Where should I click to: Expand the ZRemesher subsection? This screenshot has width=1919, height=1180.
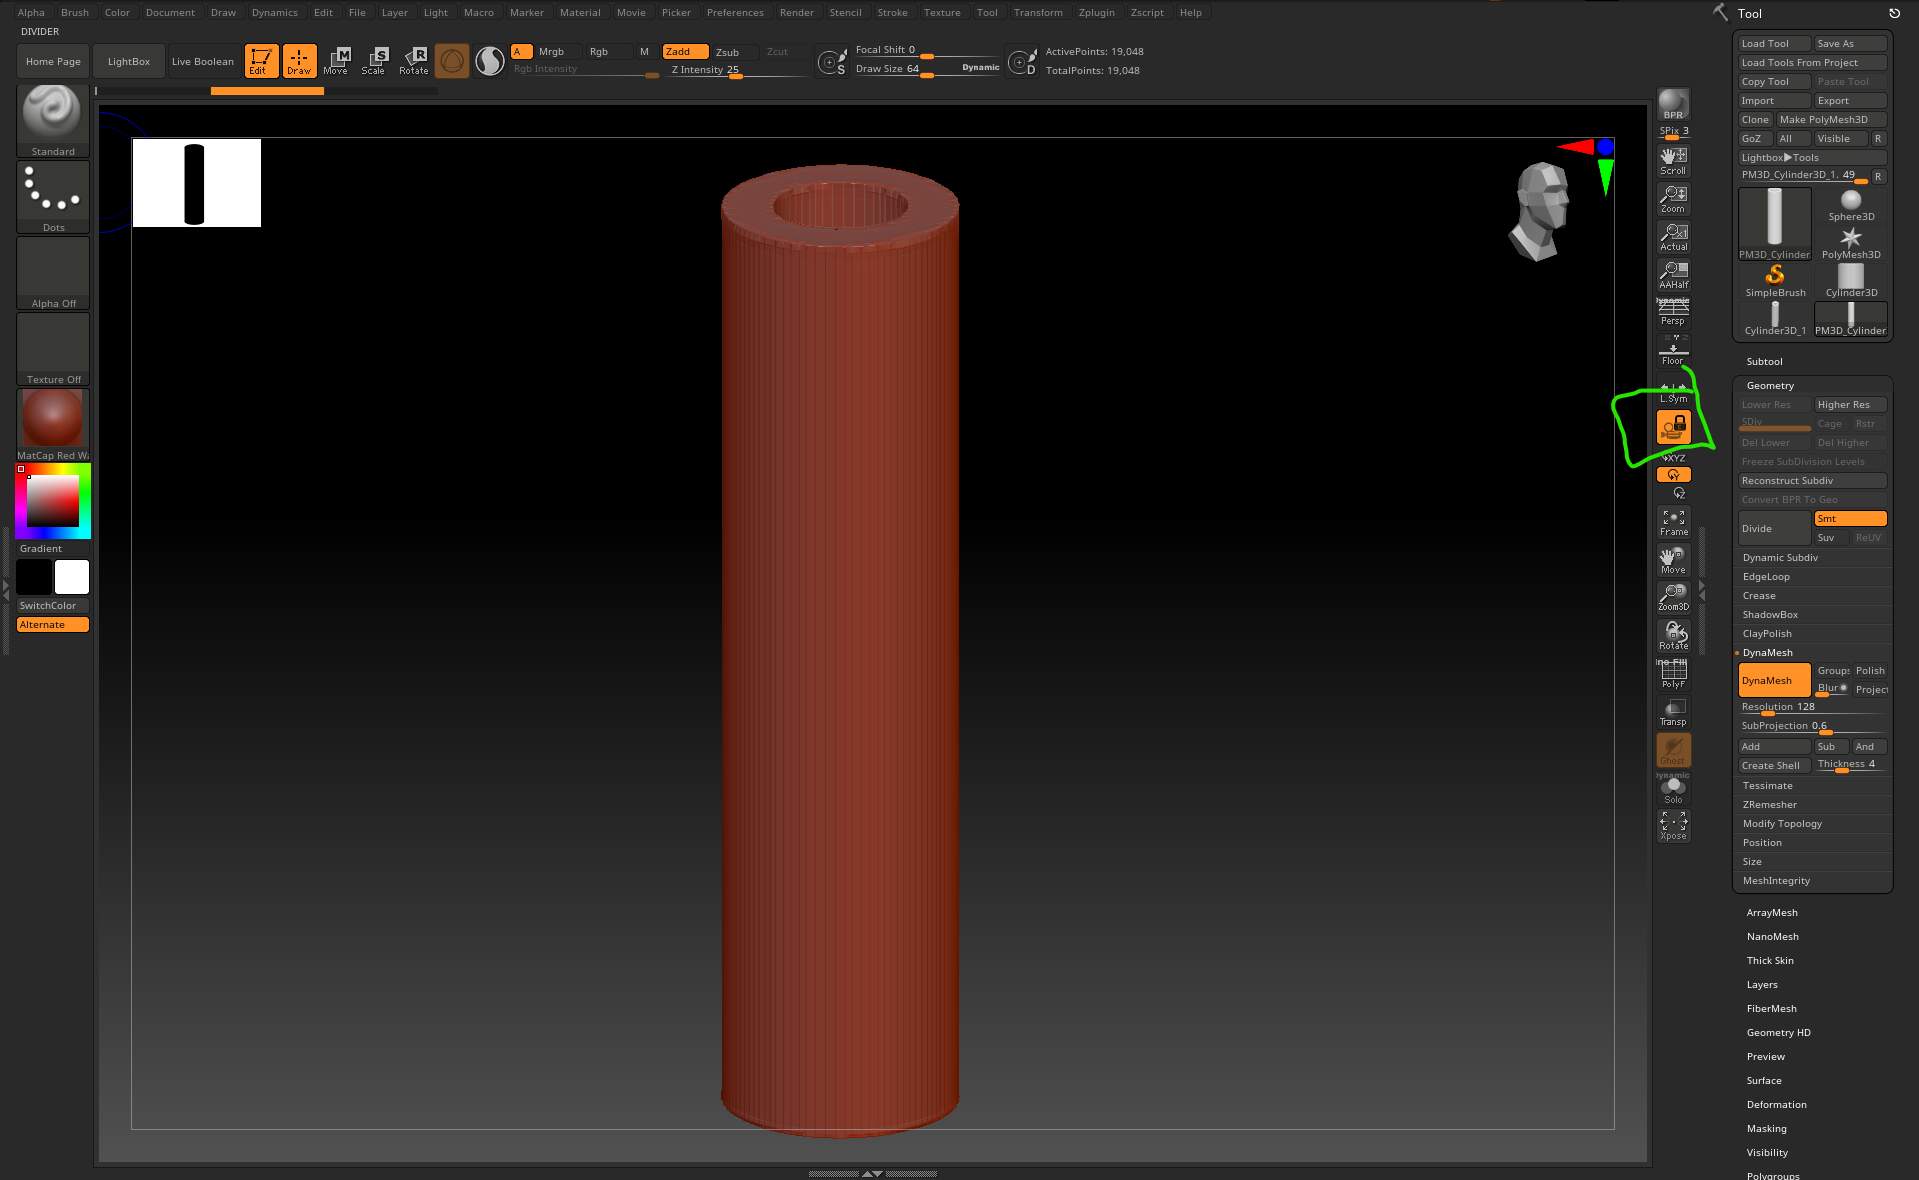[1769, 804]
